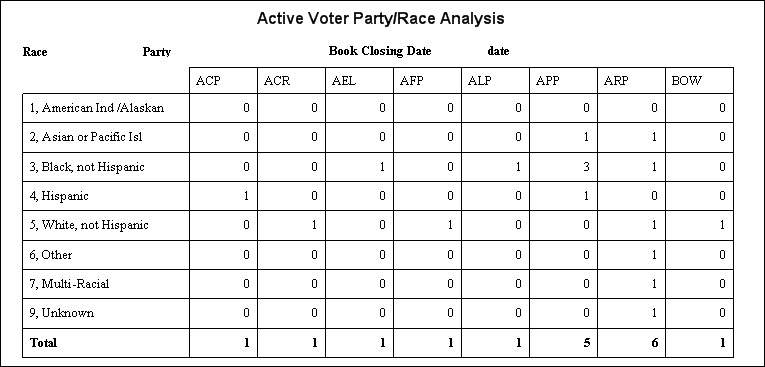765x367 pixels.
Task: Click the ACP column header
Action: coord(208,81)
